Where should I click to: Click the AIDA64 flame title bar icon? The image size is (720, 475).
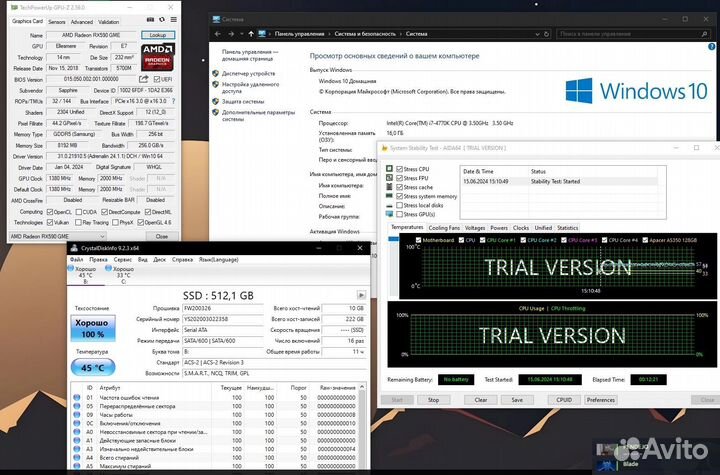tap(384, 148)
